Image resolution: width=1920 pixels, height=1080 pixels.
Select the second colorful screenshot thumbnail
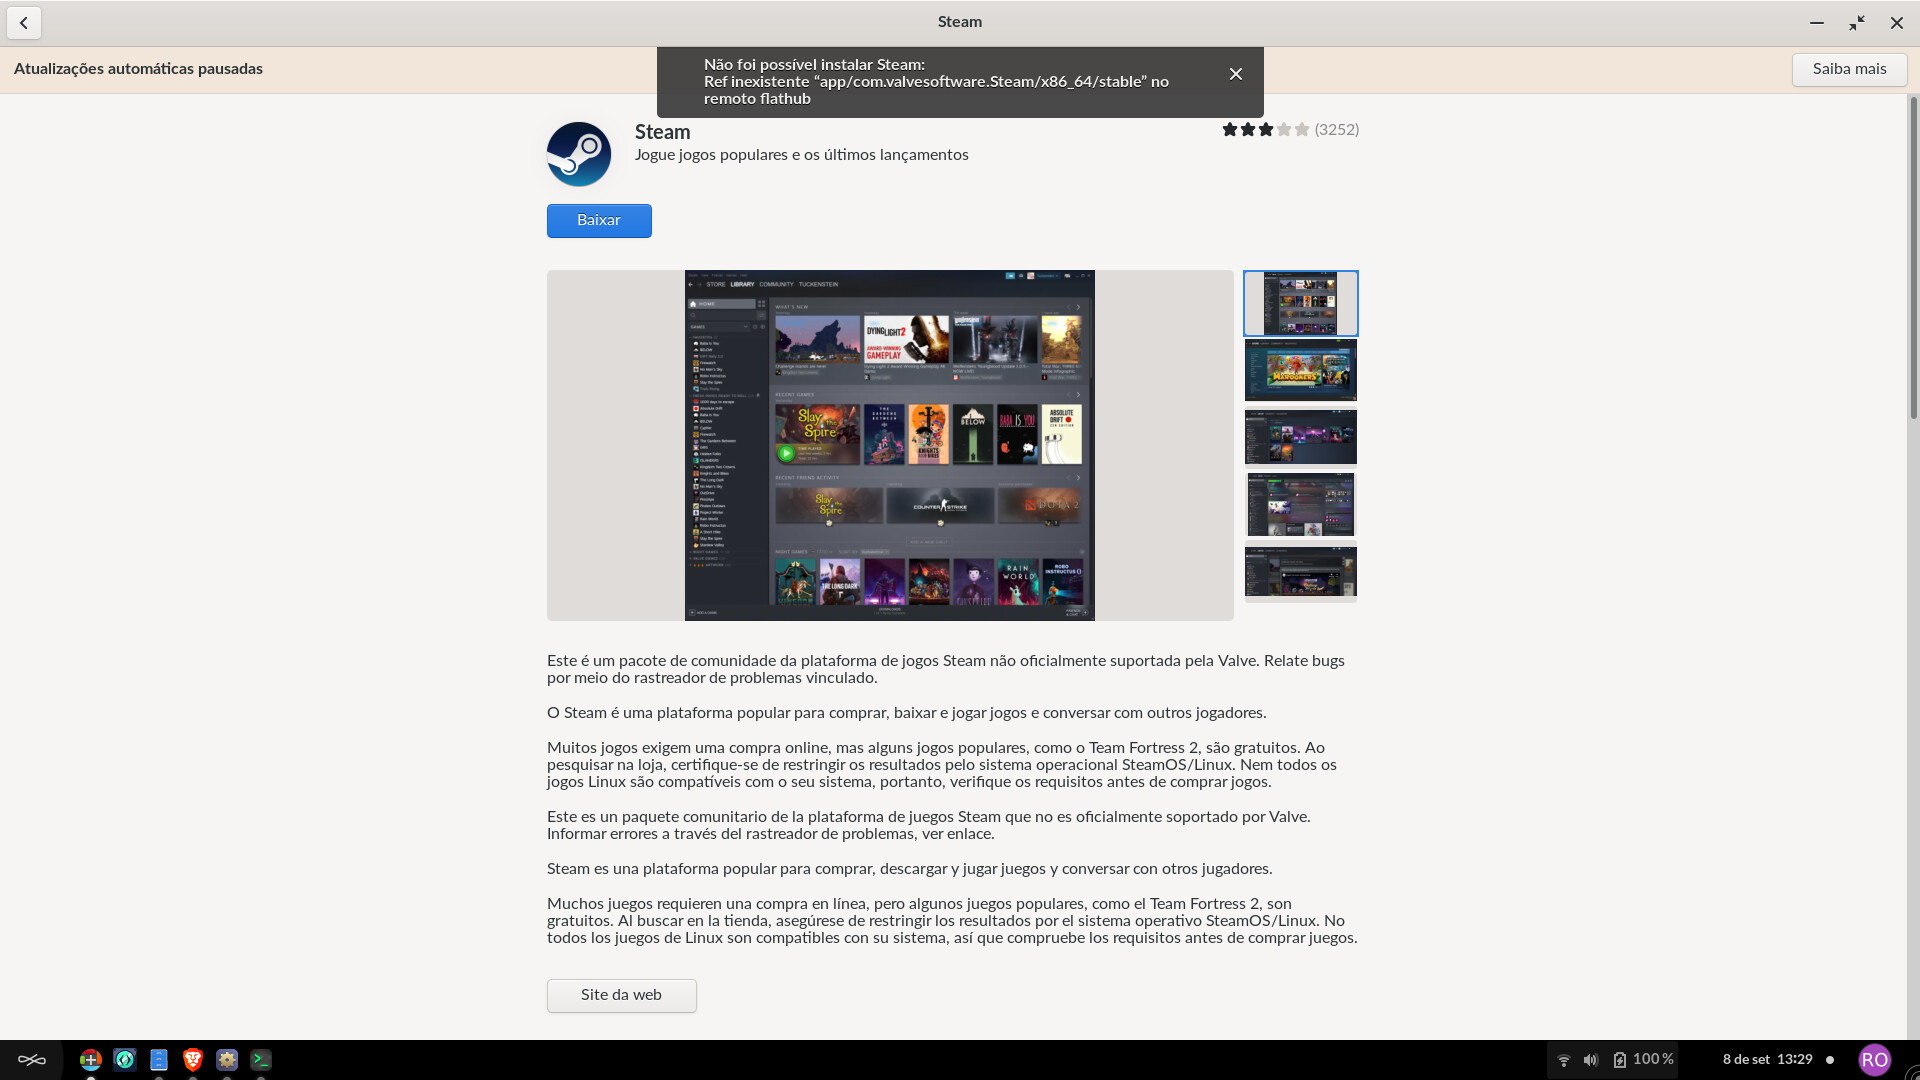1300,370
